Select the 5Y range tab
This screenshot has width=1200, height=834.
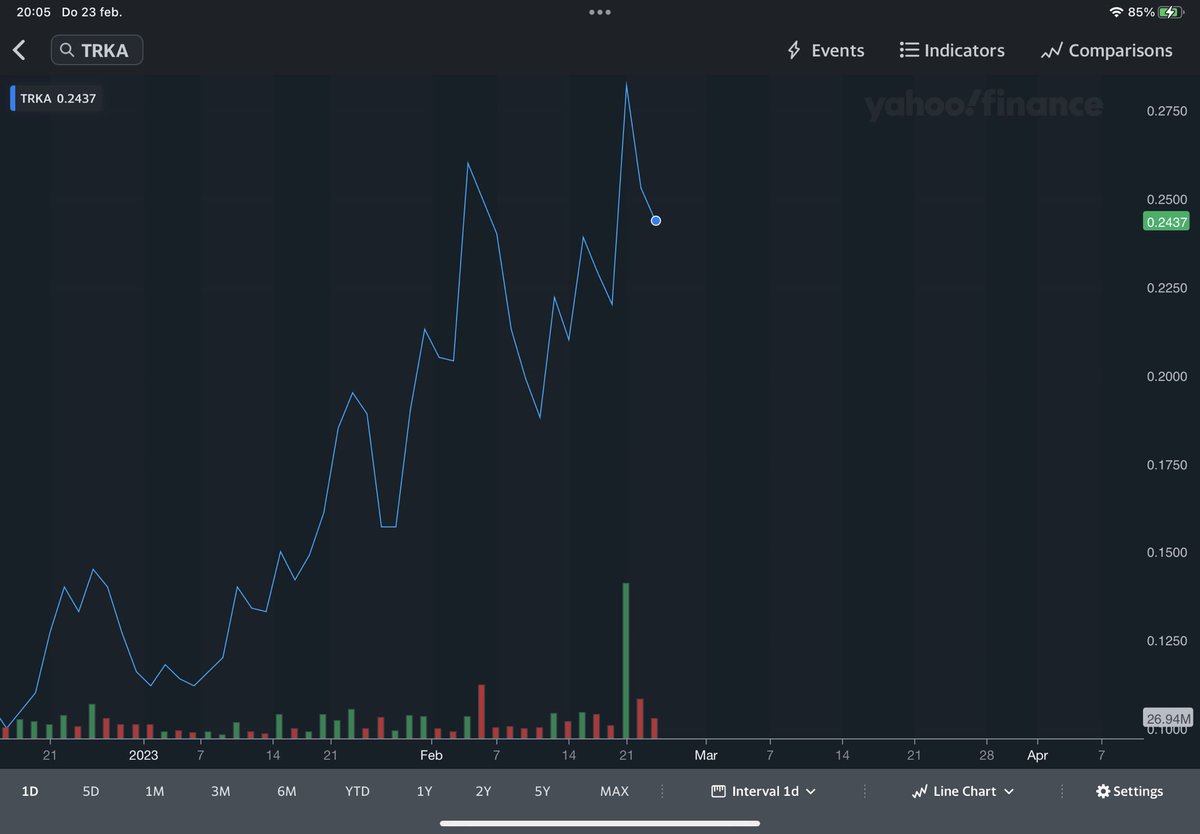pyautogui.click(x=542, y=791)
